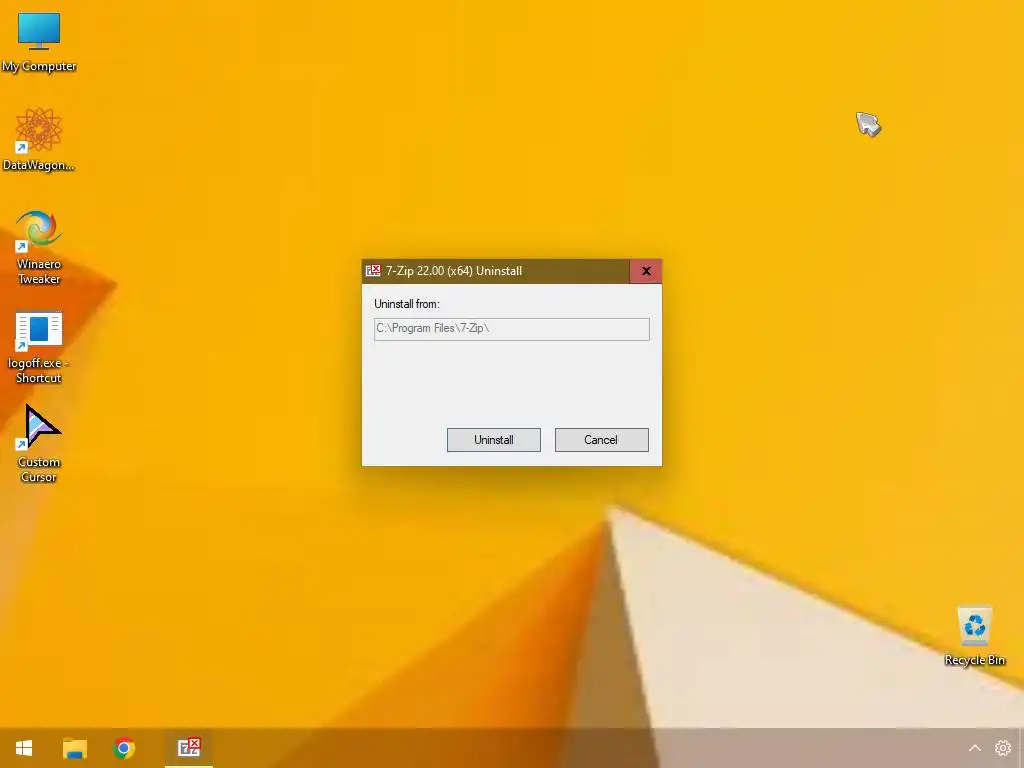Open the Windows Start button

coord(24,748)
